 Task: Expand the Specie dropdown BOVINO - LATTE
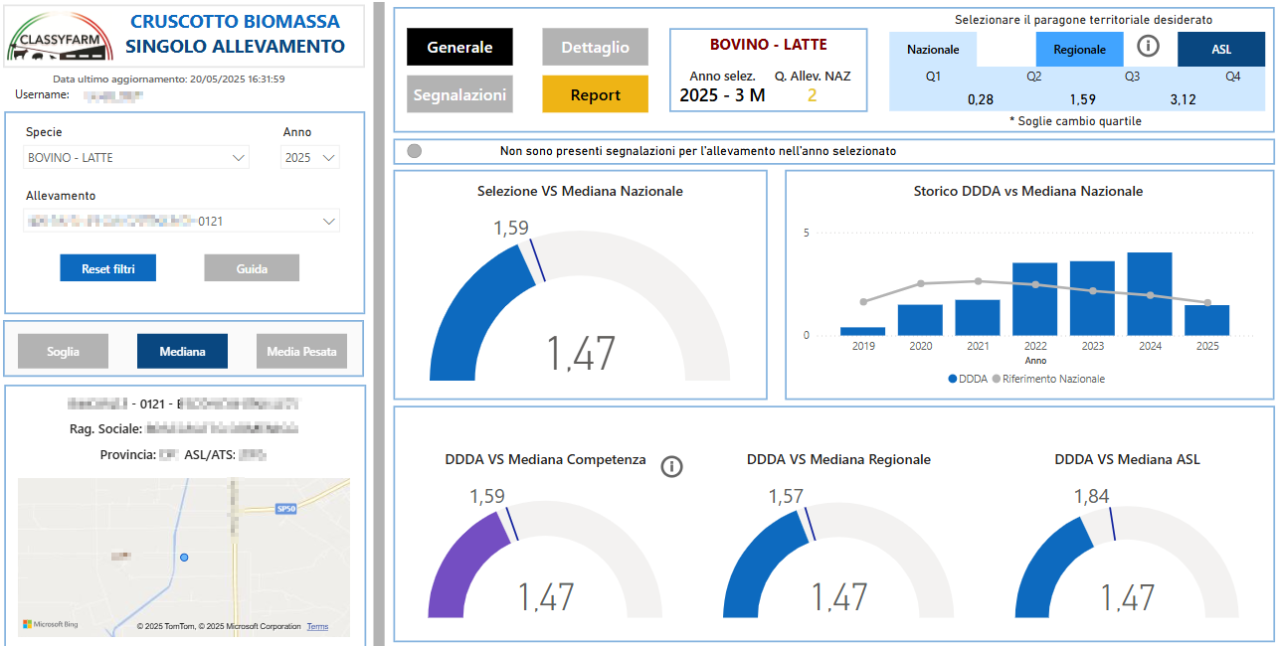click(x=137, y=157)
